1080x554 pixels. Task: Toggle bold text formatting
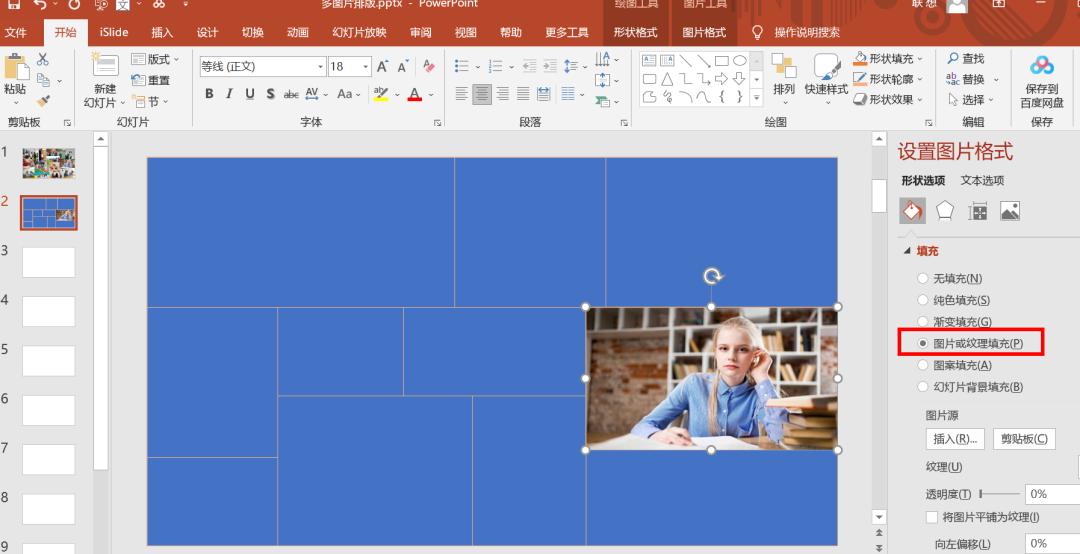[209, 94]
